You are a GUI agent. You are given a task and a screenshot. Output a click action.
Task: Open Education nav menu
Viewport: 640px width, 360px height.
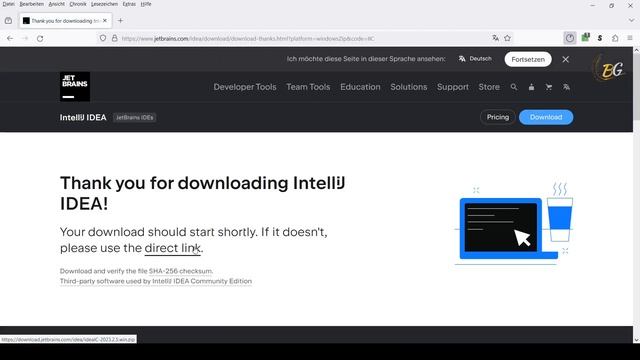(360, 87)
